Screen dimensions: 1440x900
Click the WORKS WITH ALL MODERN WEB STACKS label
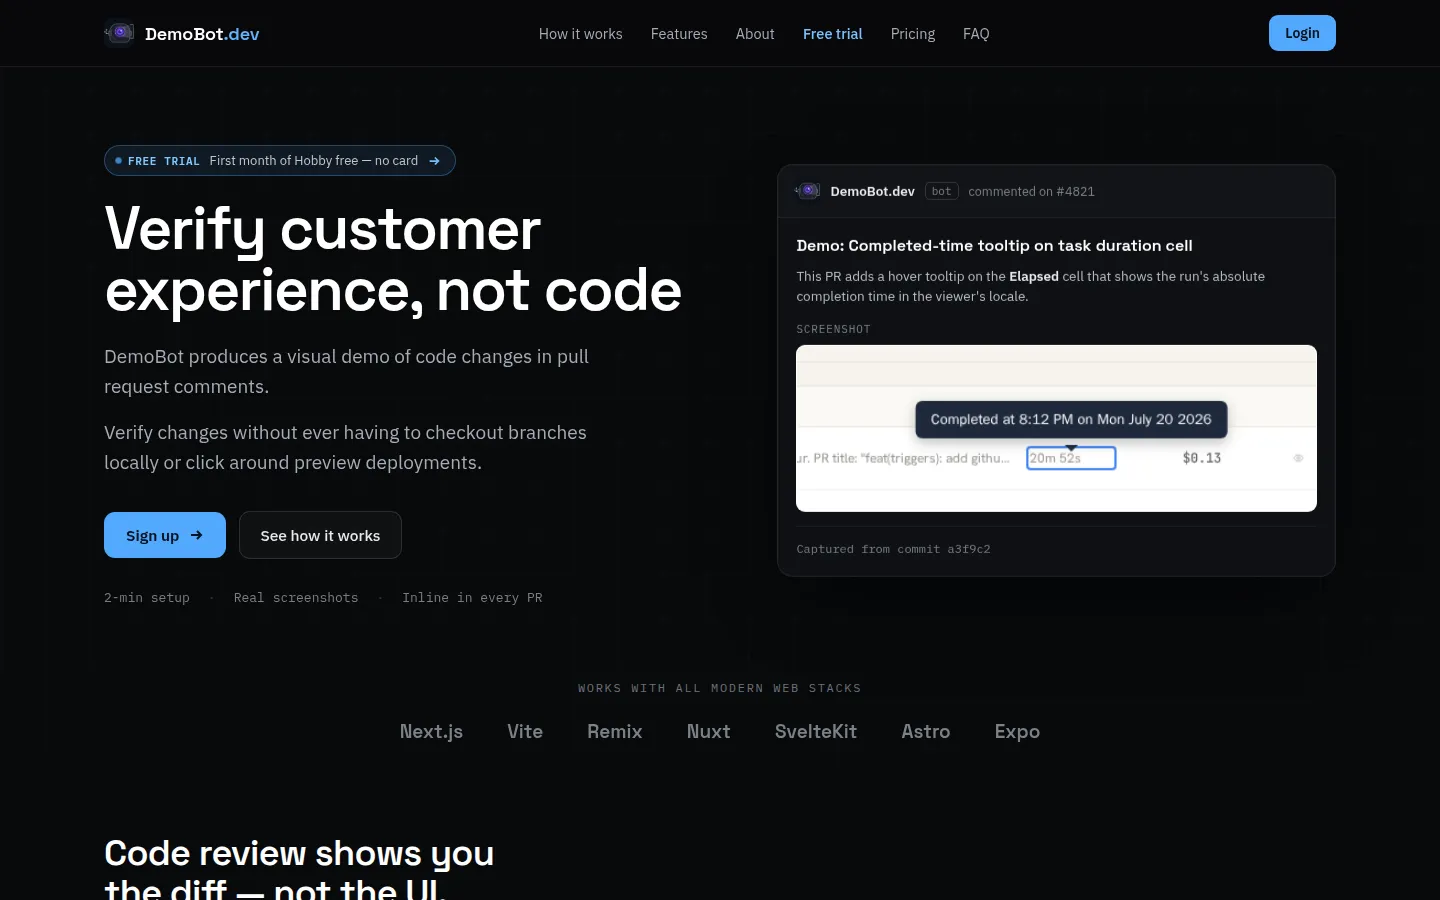(720, 688)
